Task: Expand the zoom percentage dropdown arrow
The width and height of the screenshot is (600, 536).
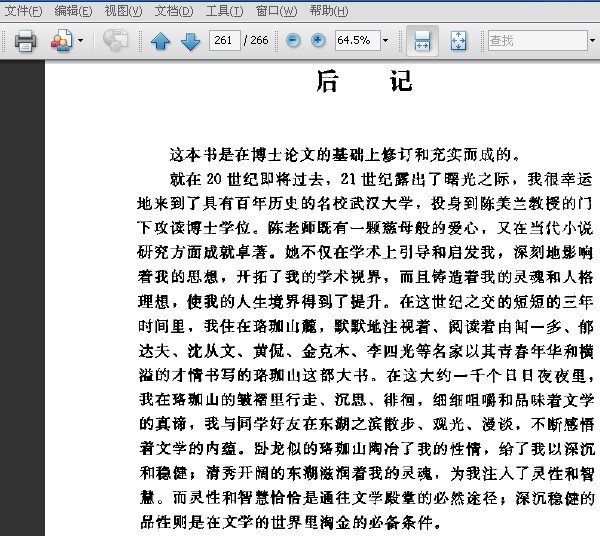Action: [x=385, y=40]
